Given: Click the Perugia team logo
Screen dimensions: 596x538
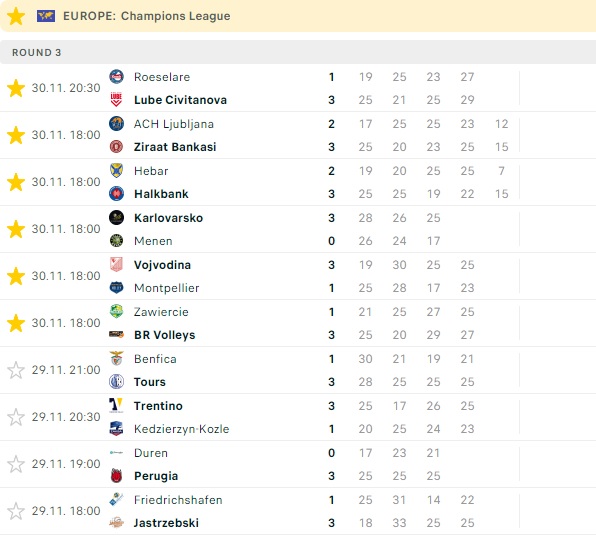Looking at the screenshot, I should click(x=116, y=476).
